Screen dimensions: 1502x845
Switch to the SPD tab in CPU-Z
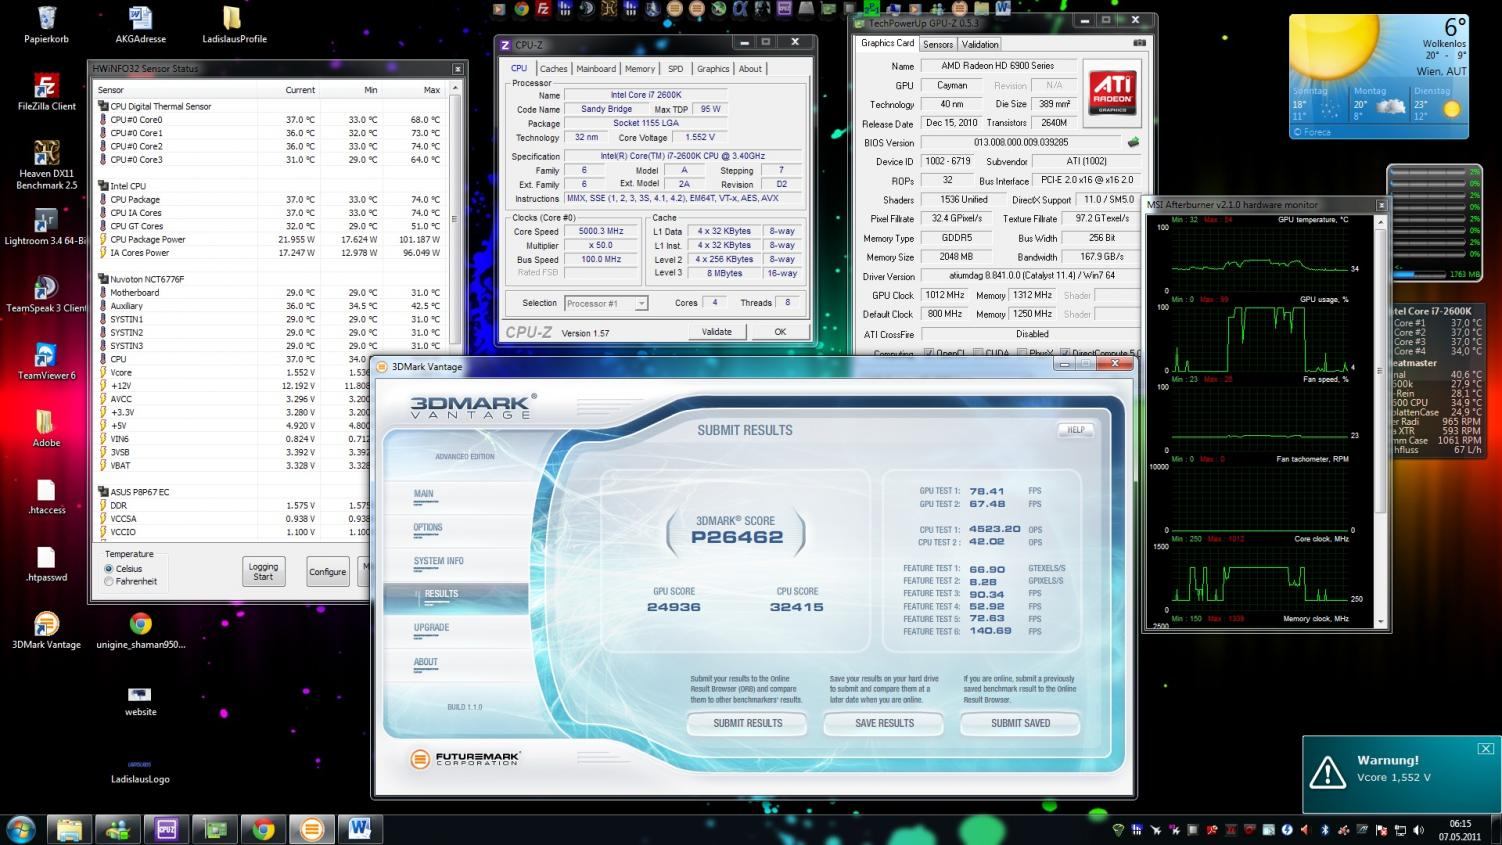coord(676,69)
